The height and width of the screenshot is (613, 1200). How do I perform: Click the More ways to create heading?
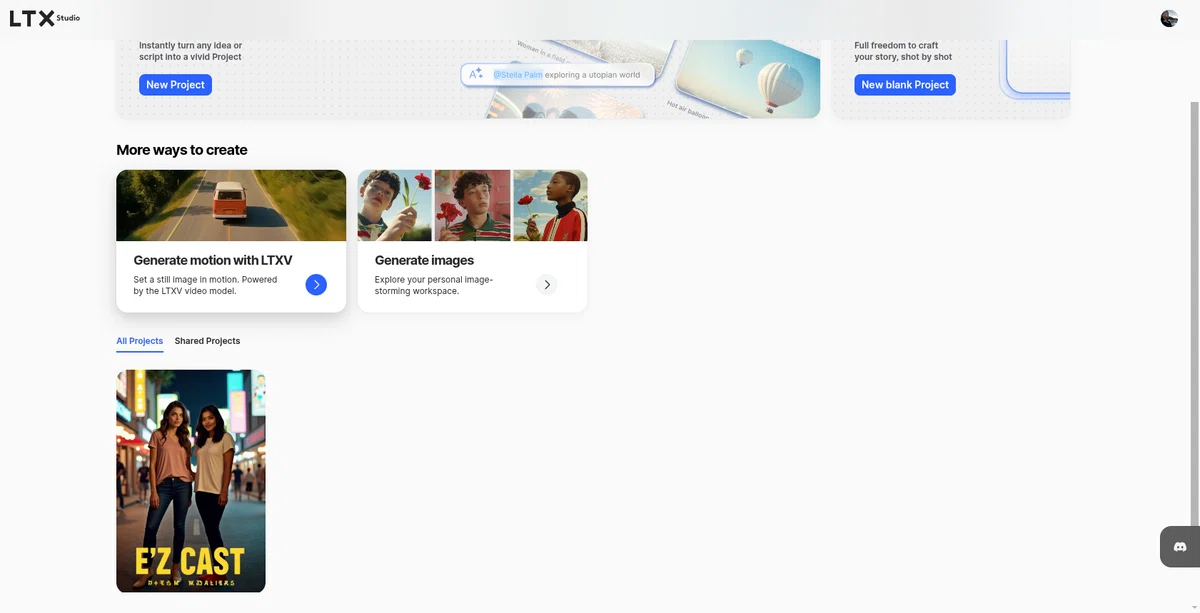coord(182,150)
